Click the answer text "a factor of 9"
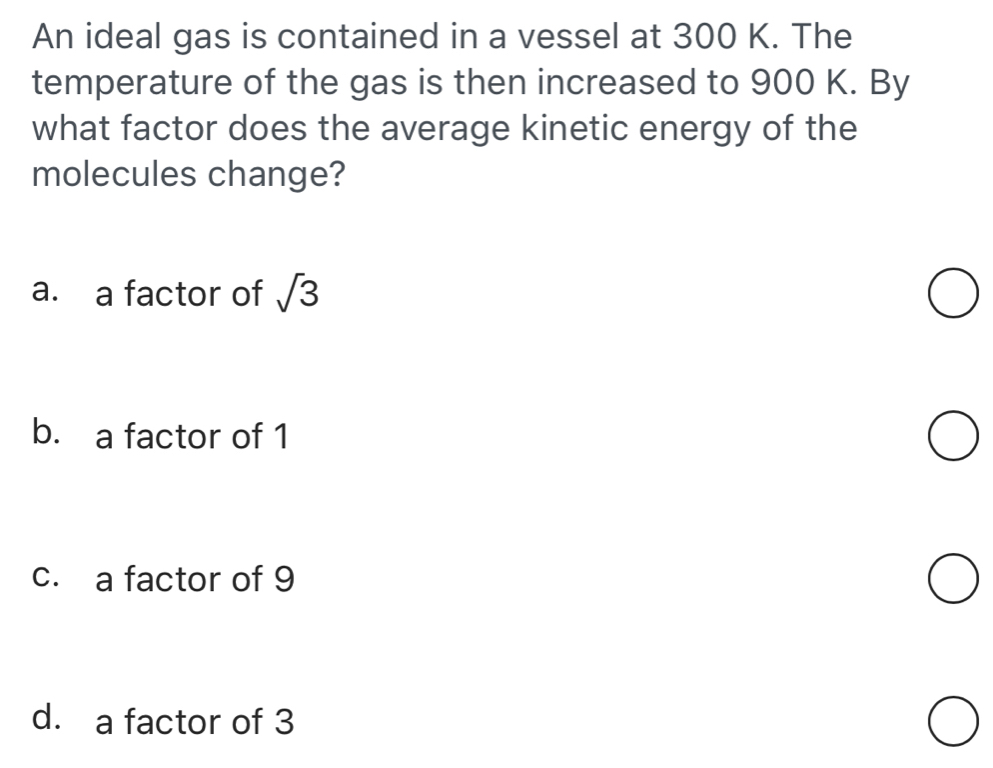993x768 pixels. coord(194,579)
